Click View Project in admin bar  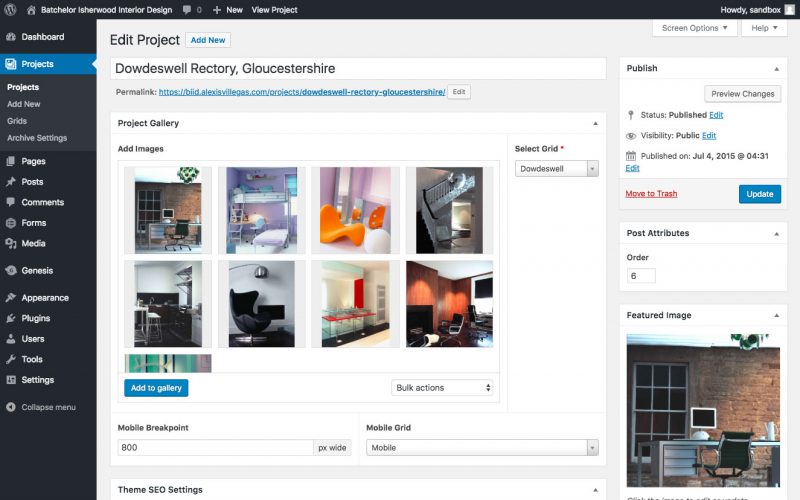click(274, 10)
